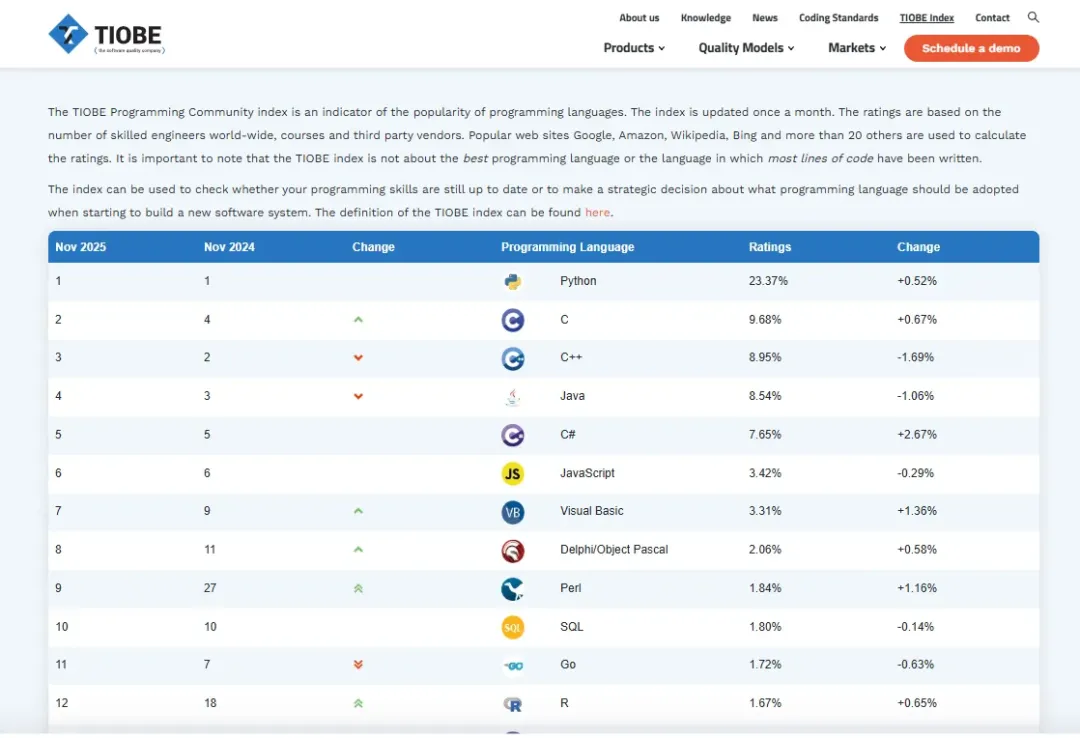The image size is (1080, 738).
Task: Click red down arrow in Java row
Action: point(358,396)
